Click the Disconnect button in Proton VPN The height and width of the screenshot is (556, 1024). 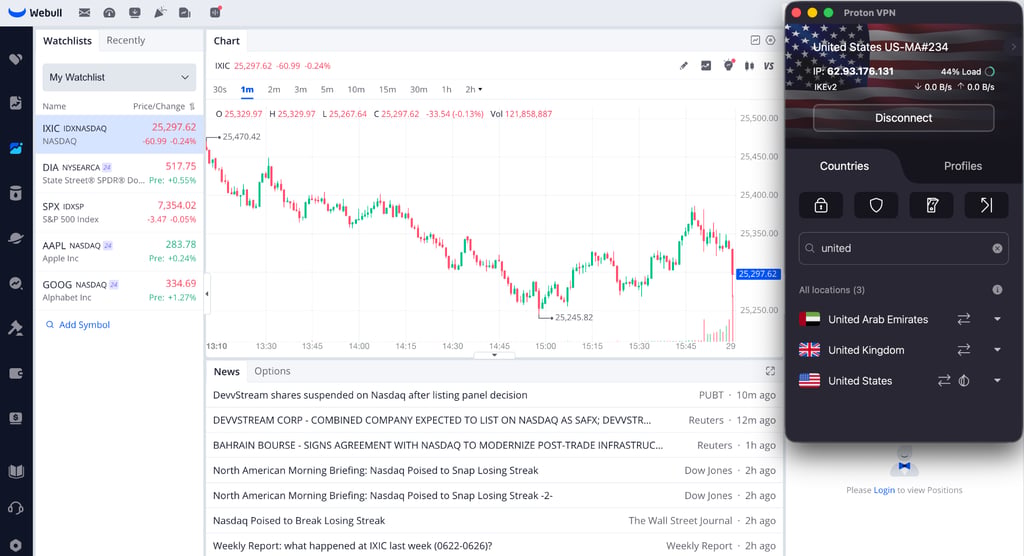[x=903, y=118]
